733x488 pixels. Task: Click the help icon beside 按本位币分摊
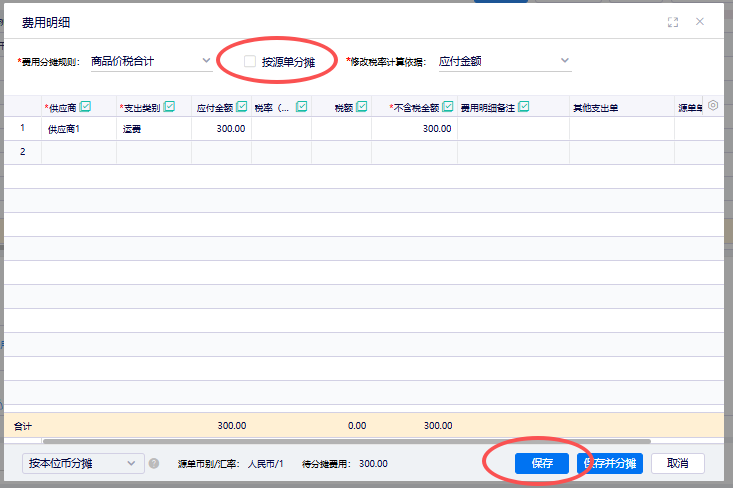tap(154, 464)
